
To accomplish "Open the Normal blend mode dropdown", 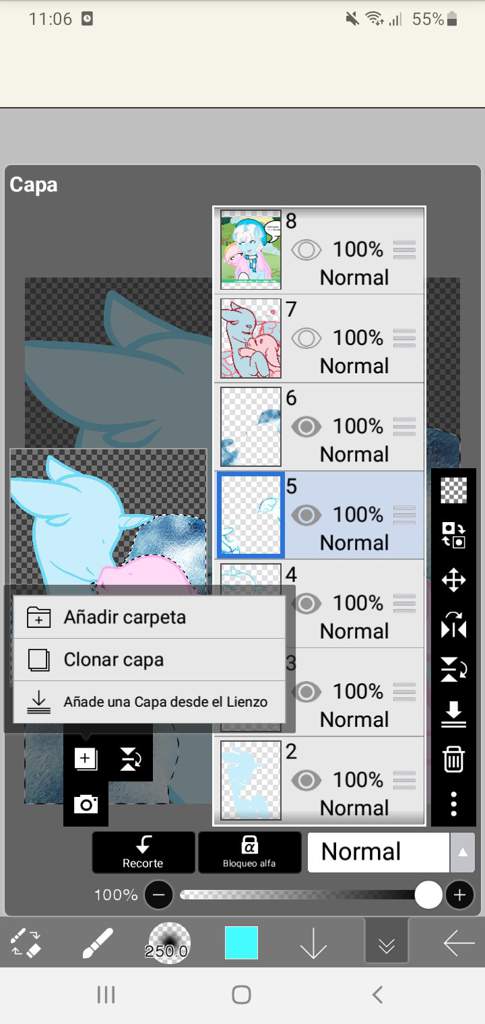I will coord(391,852).
